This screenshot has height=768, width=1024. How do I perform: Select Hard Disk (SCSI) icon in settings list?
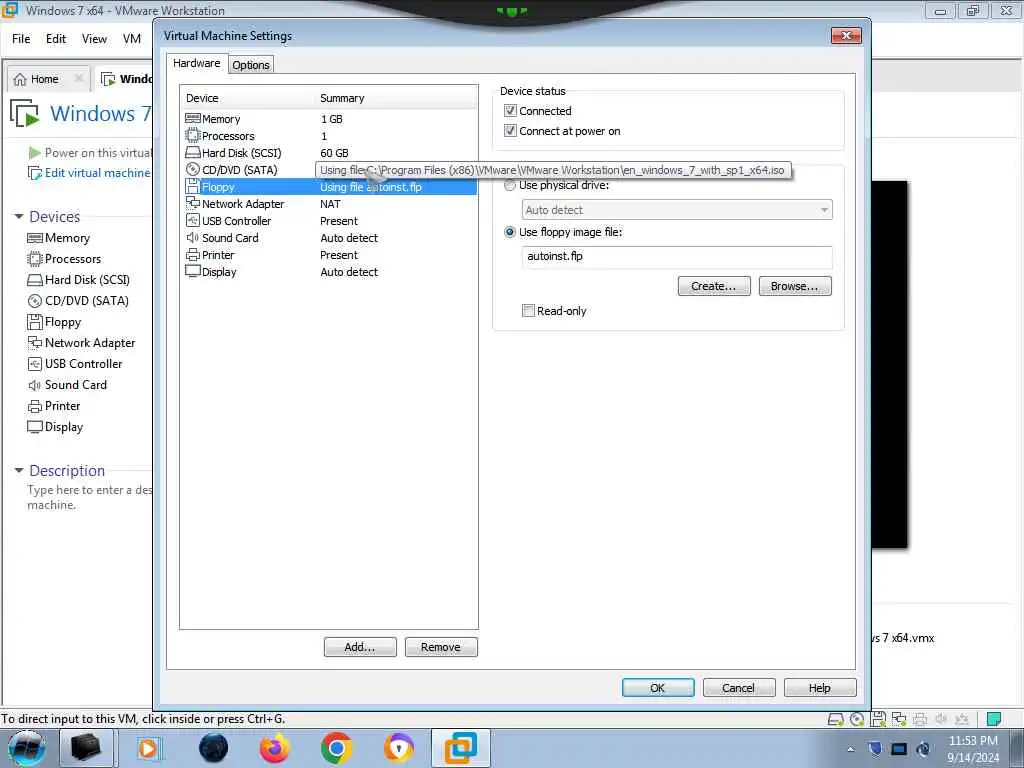click(x=193, y=152)
